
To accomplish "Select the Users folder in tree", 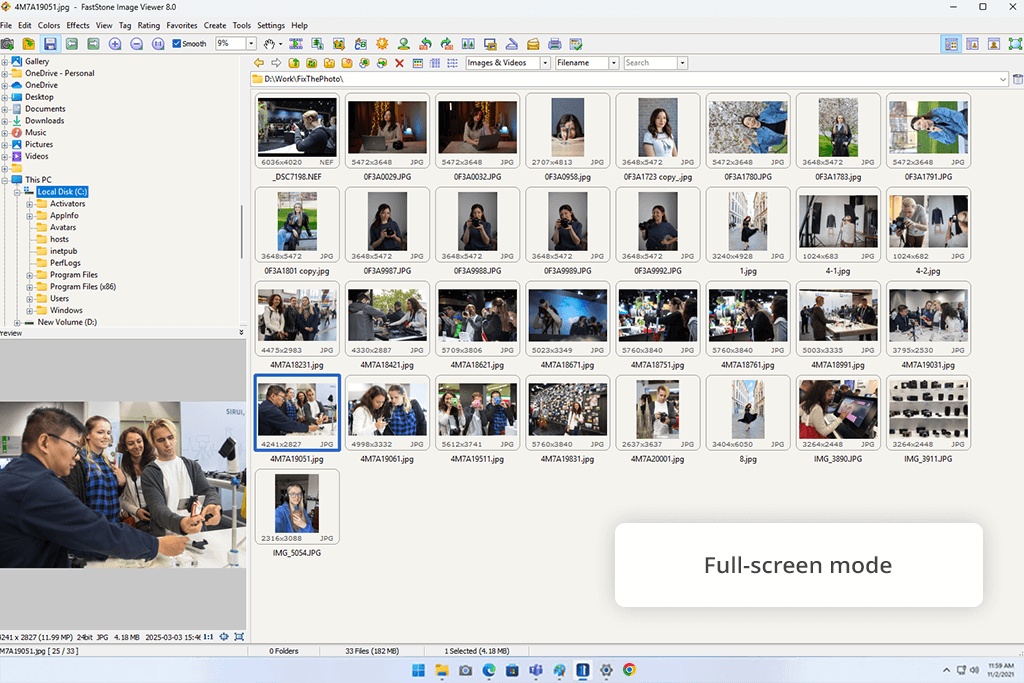I will 59,298.
